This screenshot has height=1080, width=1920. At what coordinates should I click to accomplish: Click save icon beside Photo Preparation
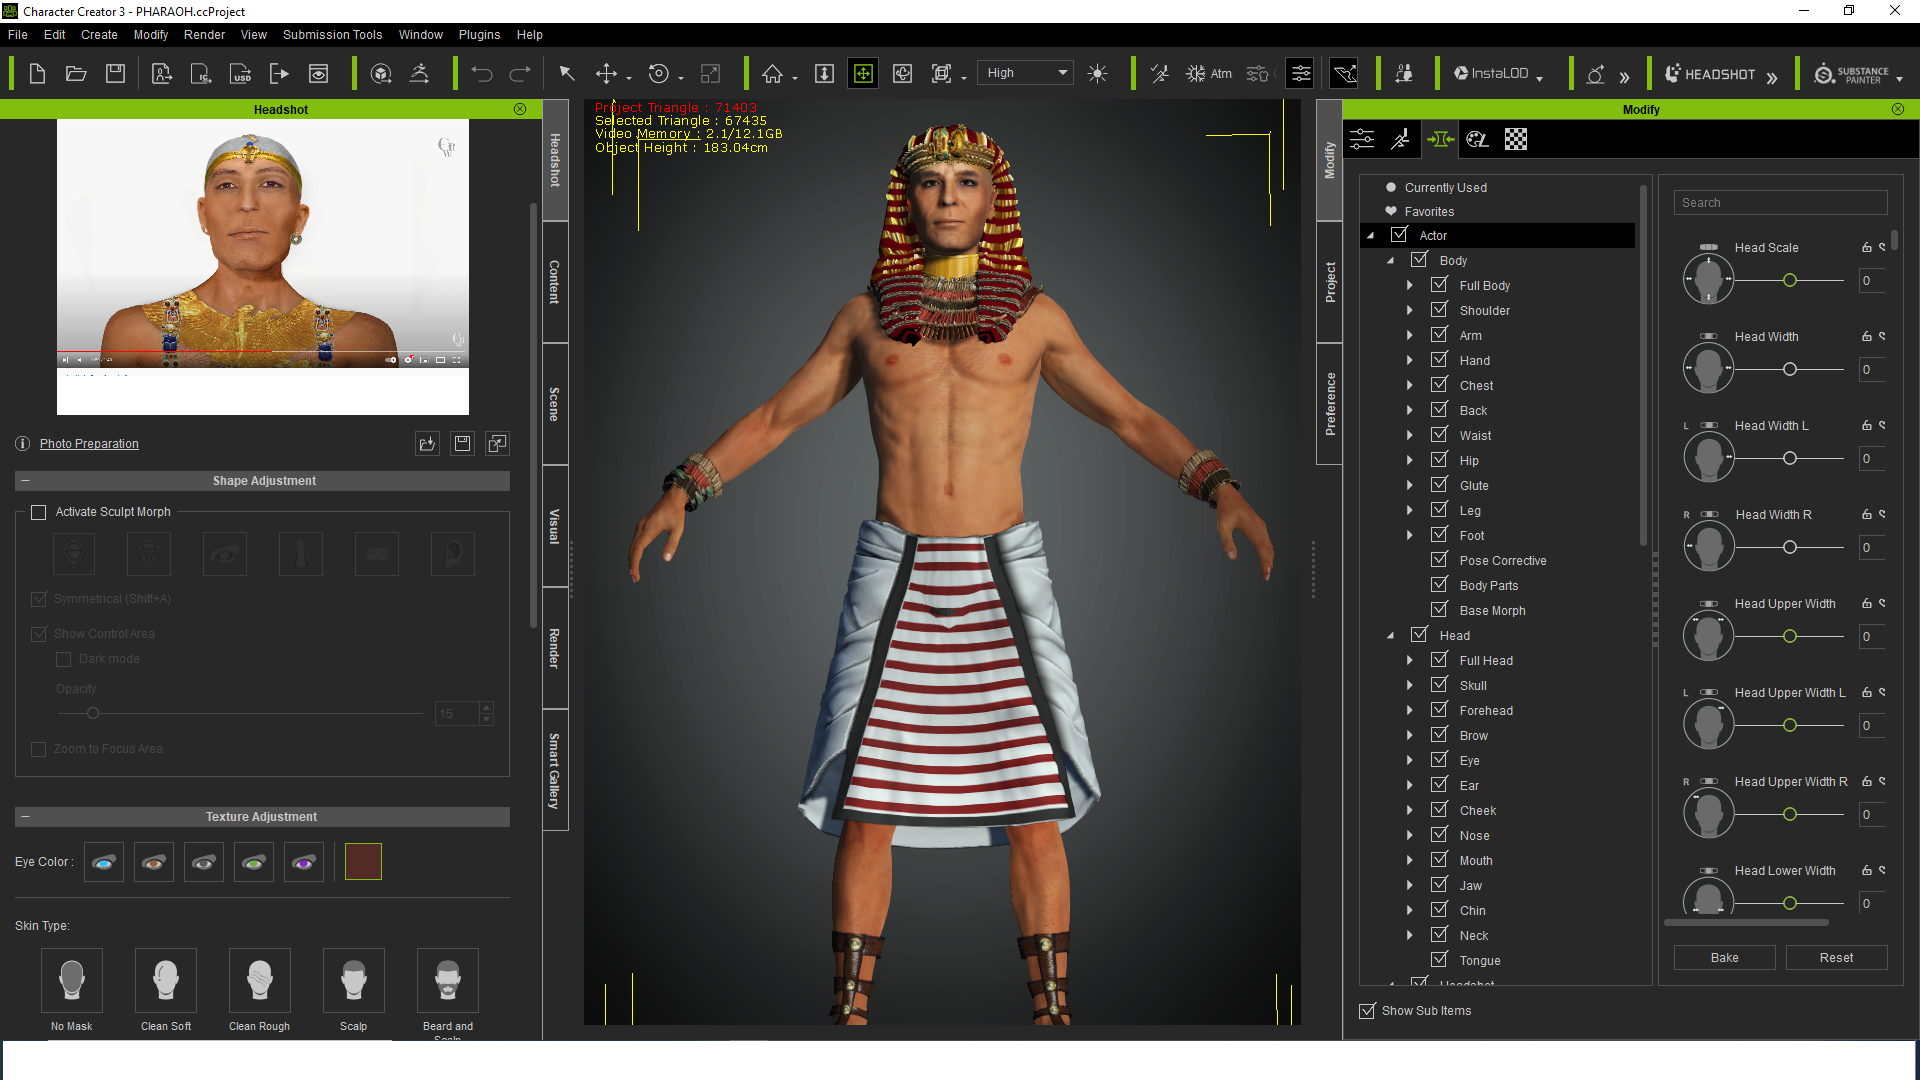pos(462,443)
